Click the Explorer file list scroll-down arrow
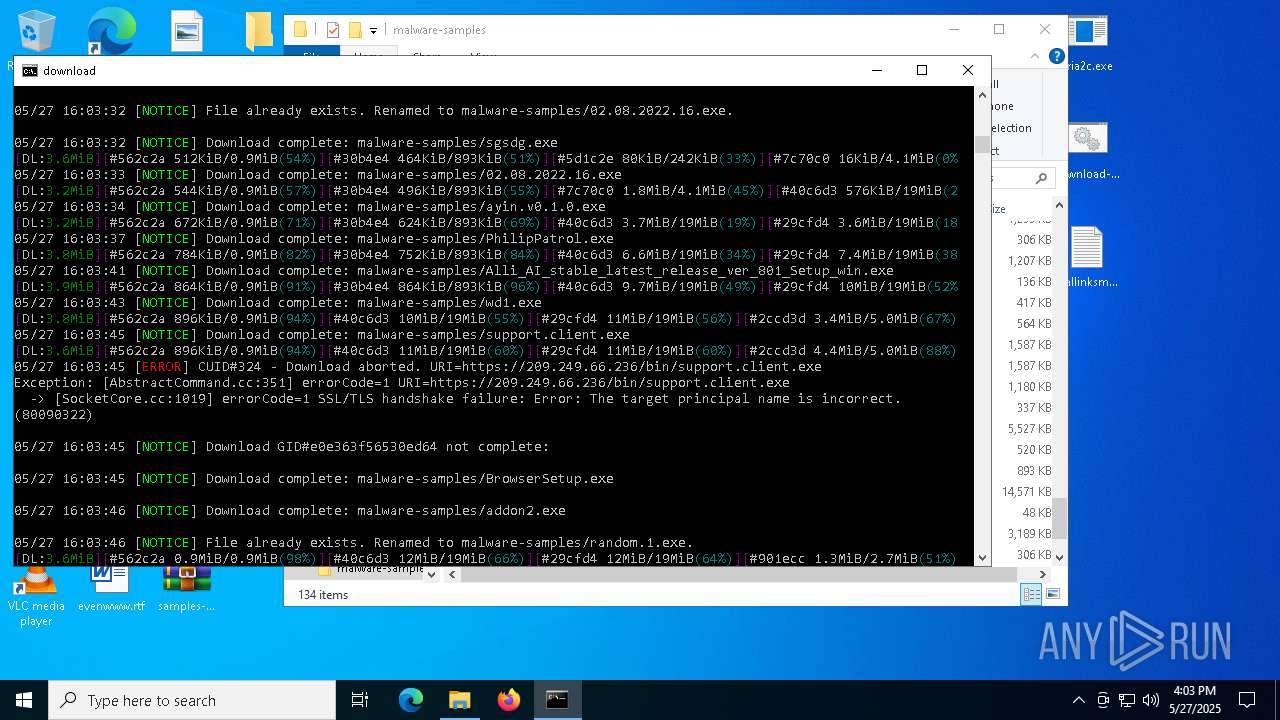Viewport: 1280px width, 720px height. (1059, 556)
